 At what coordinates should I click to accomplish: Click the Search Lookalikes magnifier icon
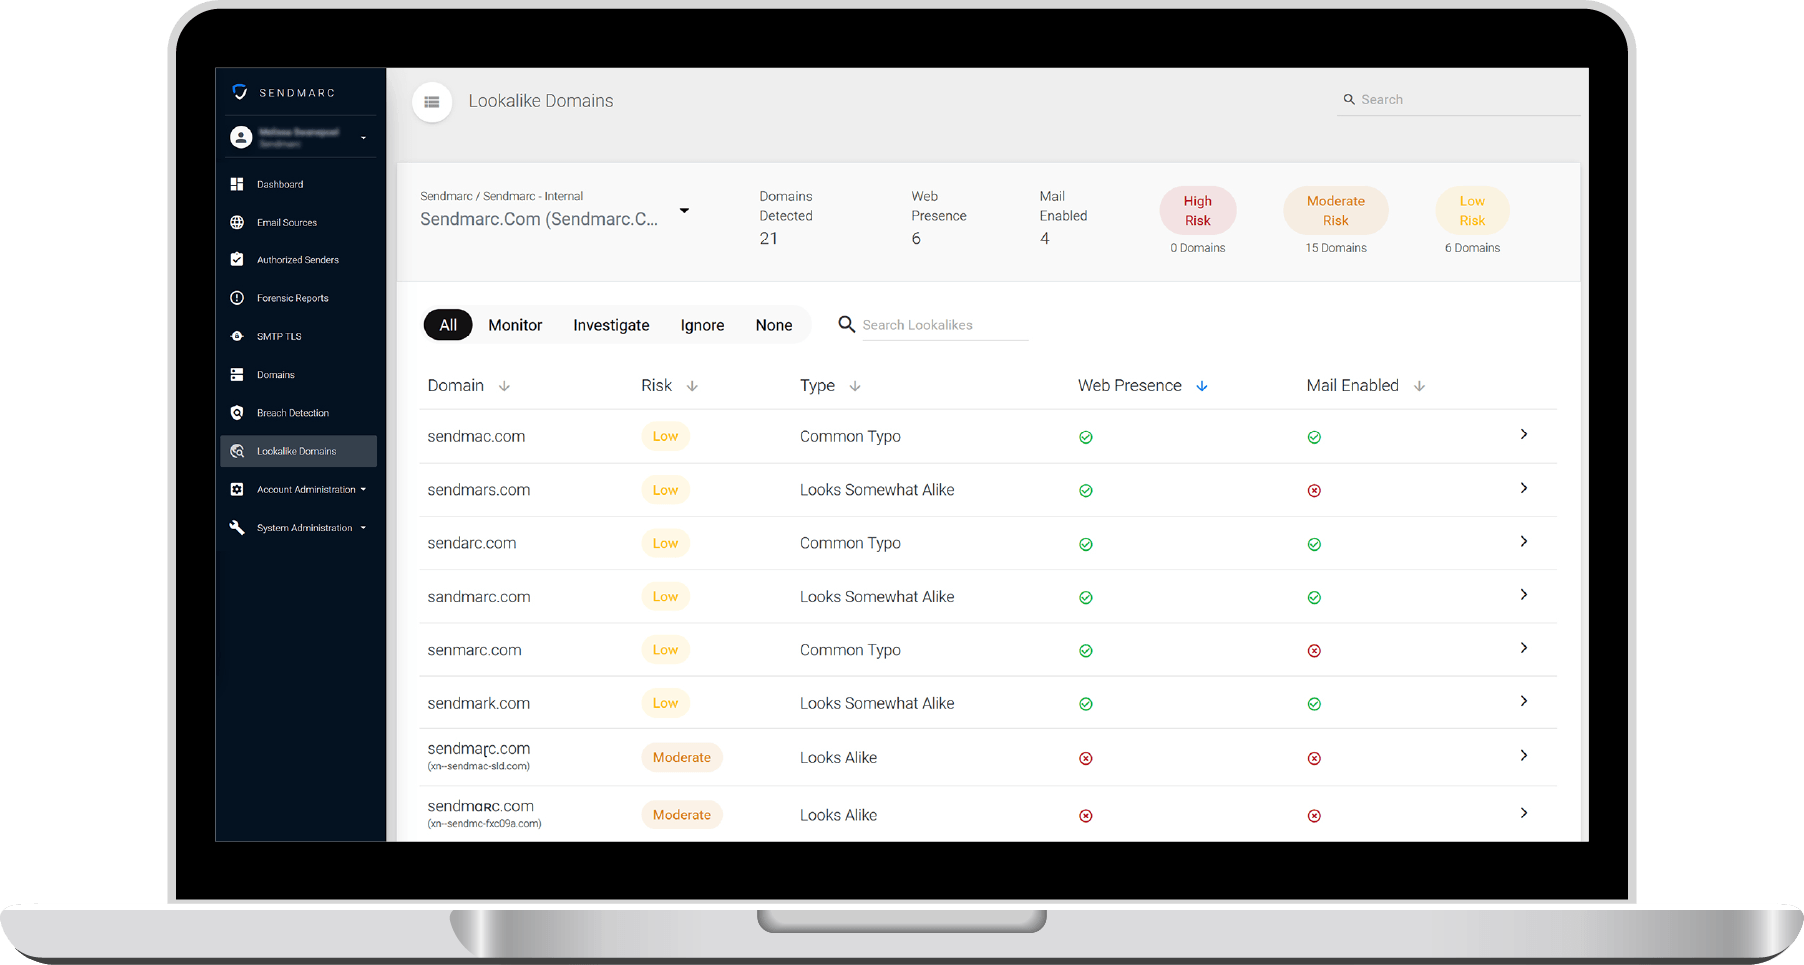846,324
